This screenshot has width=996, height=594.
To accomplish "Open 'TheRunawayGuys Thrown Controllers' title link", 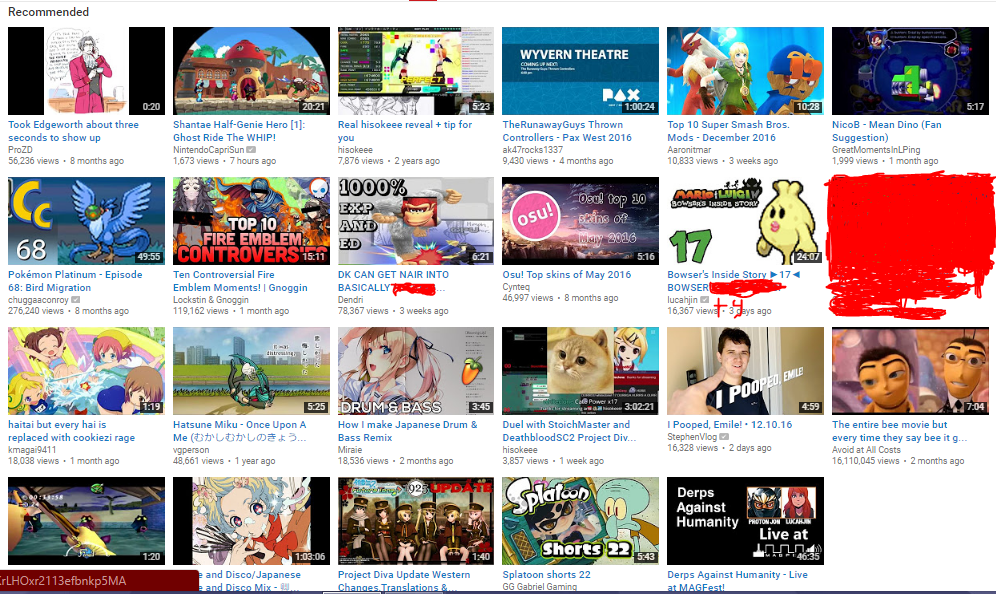I will point(567,131).
